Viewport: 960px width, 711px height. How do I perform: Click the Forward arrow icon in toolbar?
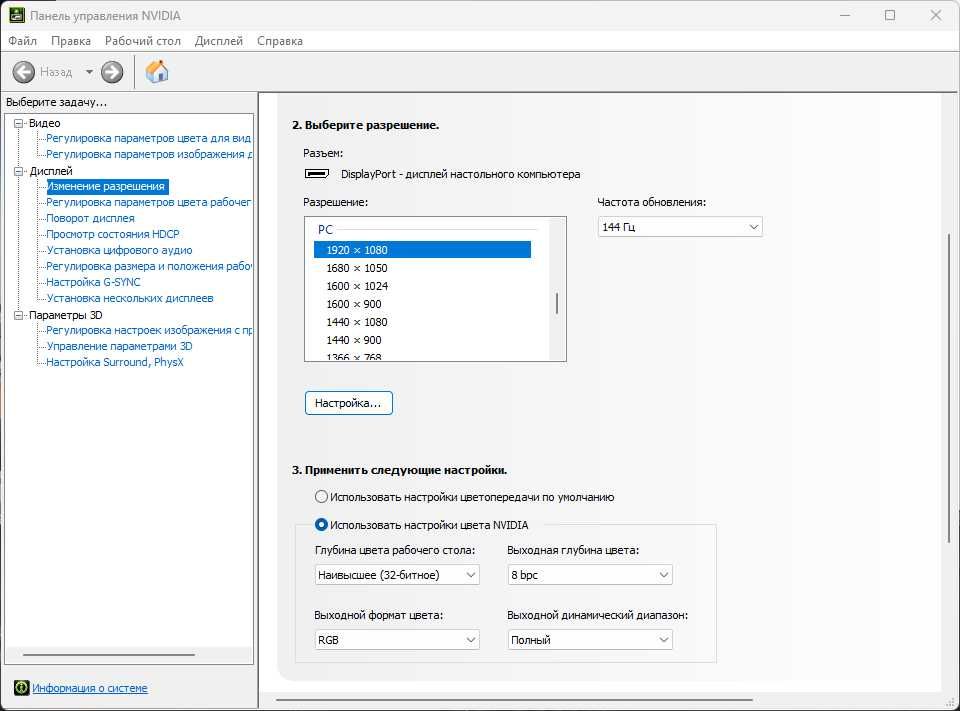tap(112, 72)
